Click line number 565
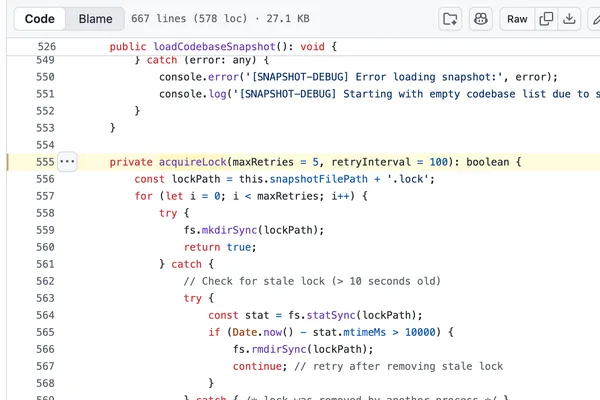 [45, 332]
